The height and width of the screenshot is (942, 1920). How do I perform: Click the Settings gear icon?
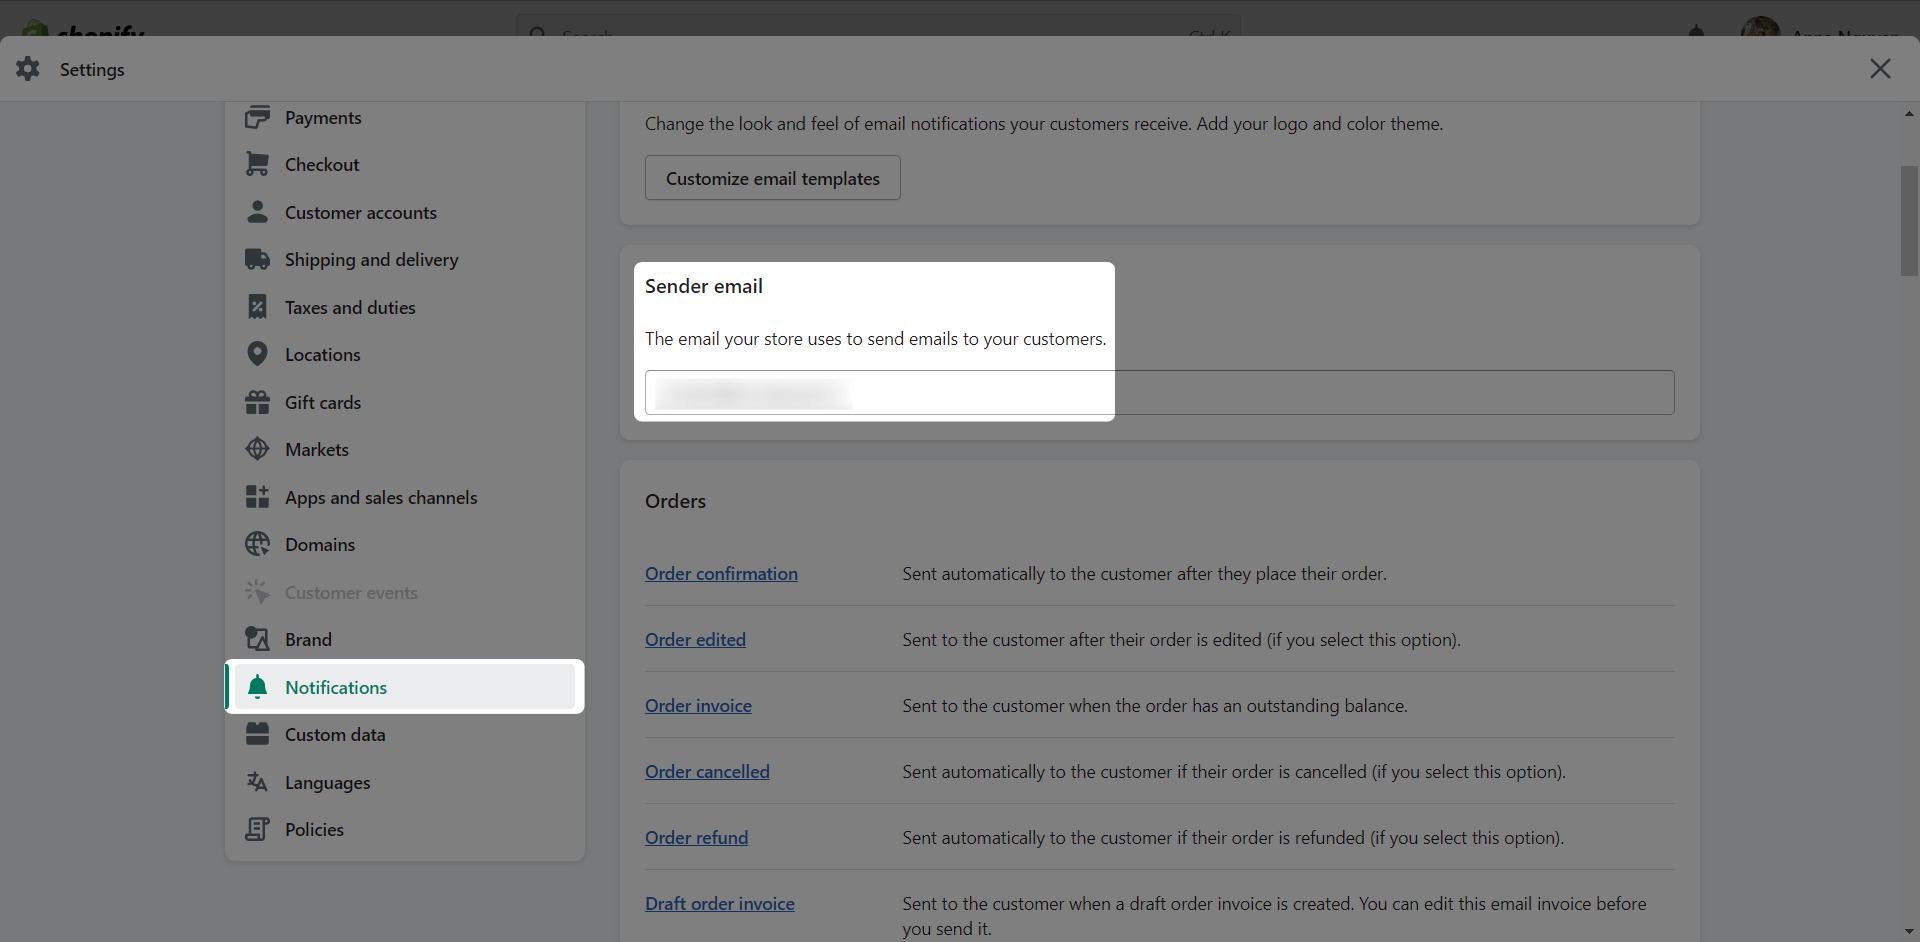28,68
